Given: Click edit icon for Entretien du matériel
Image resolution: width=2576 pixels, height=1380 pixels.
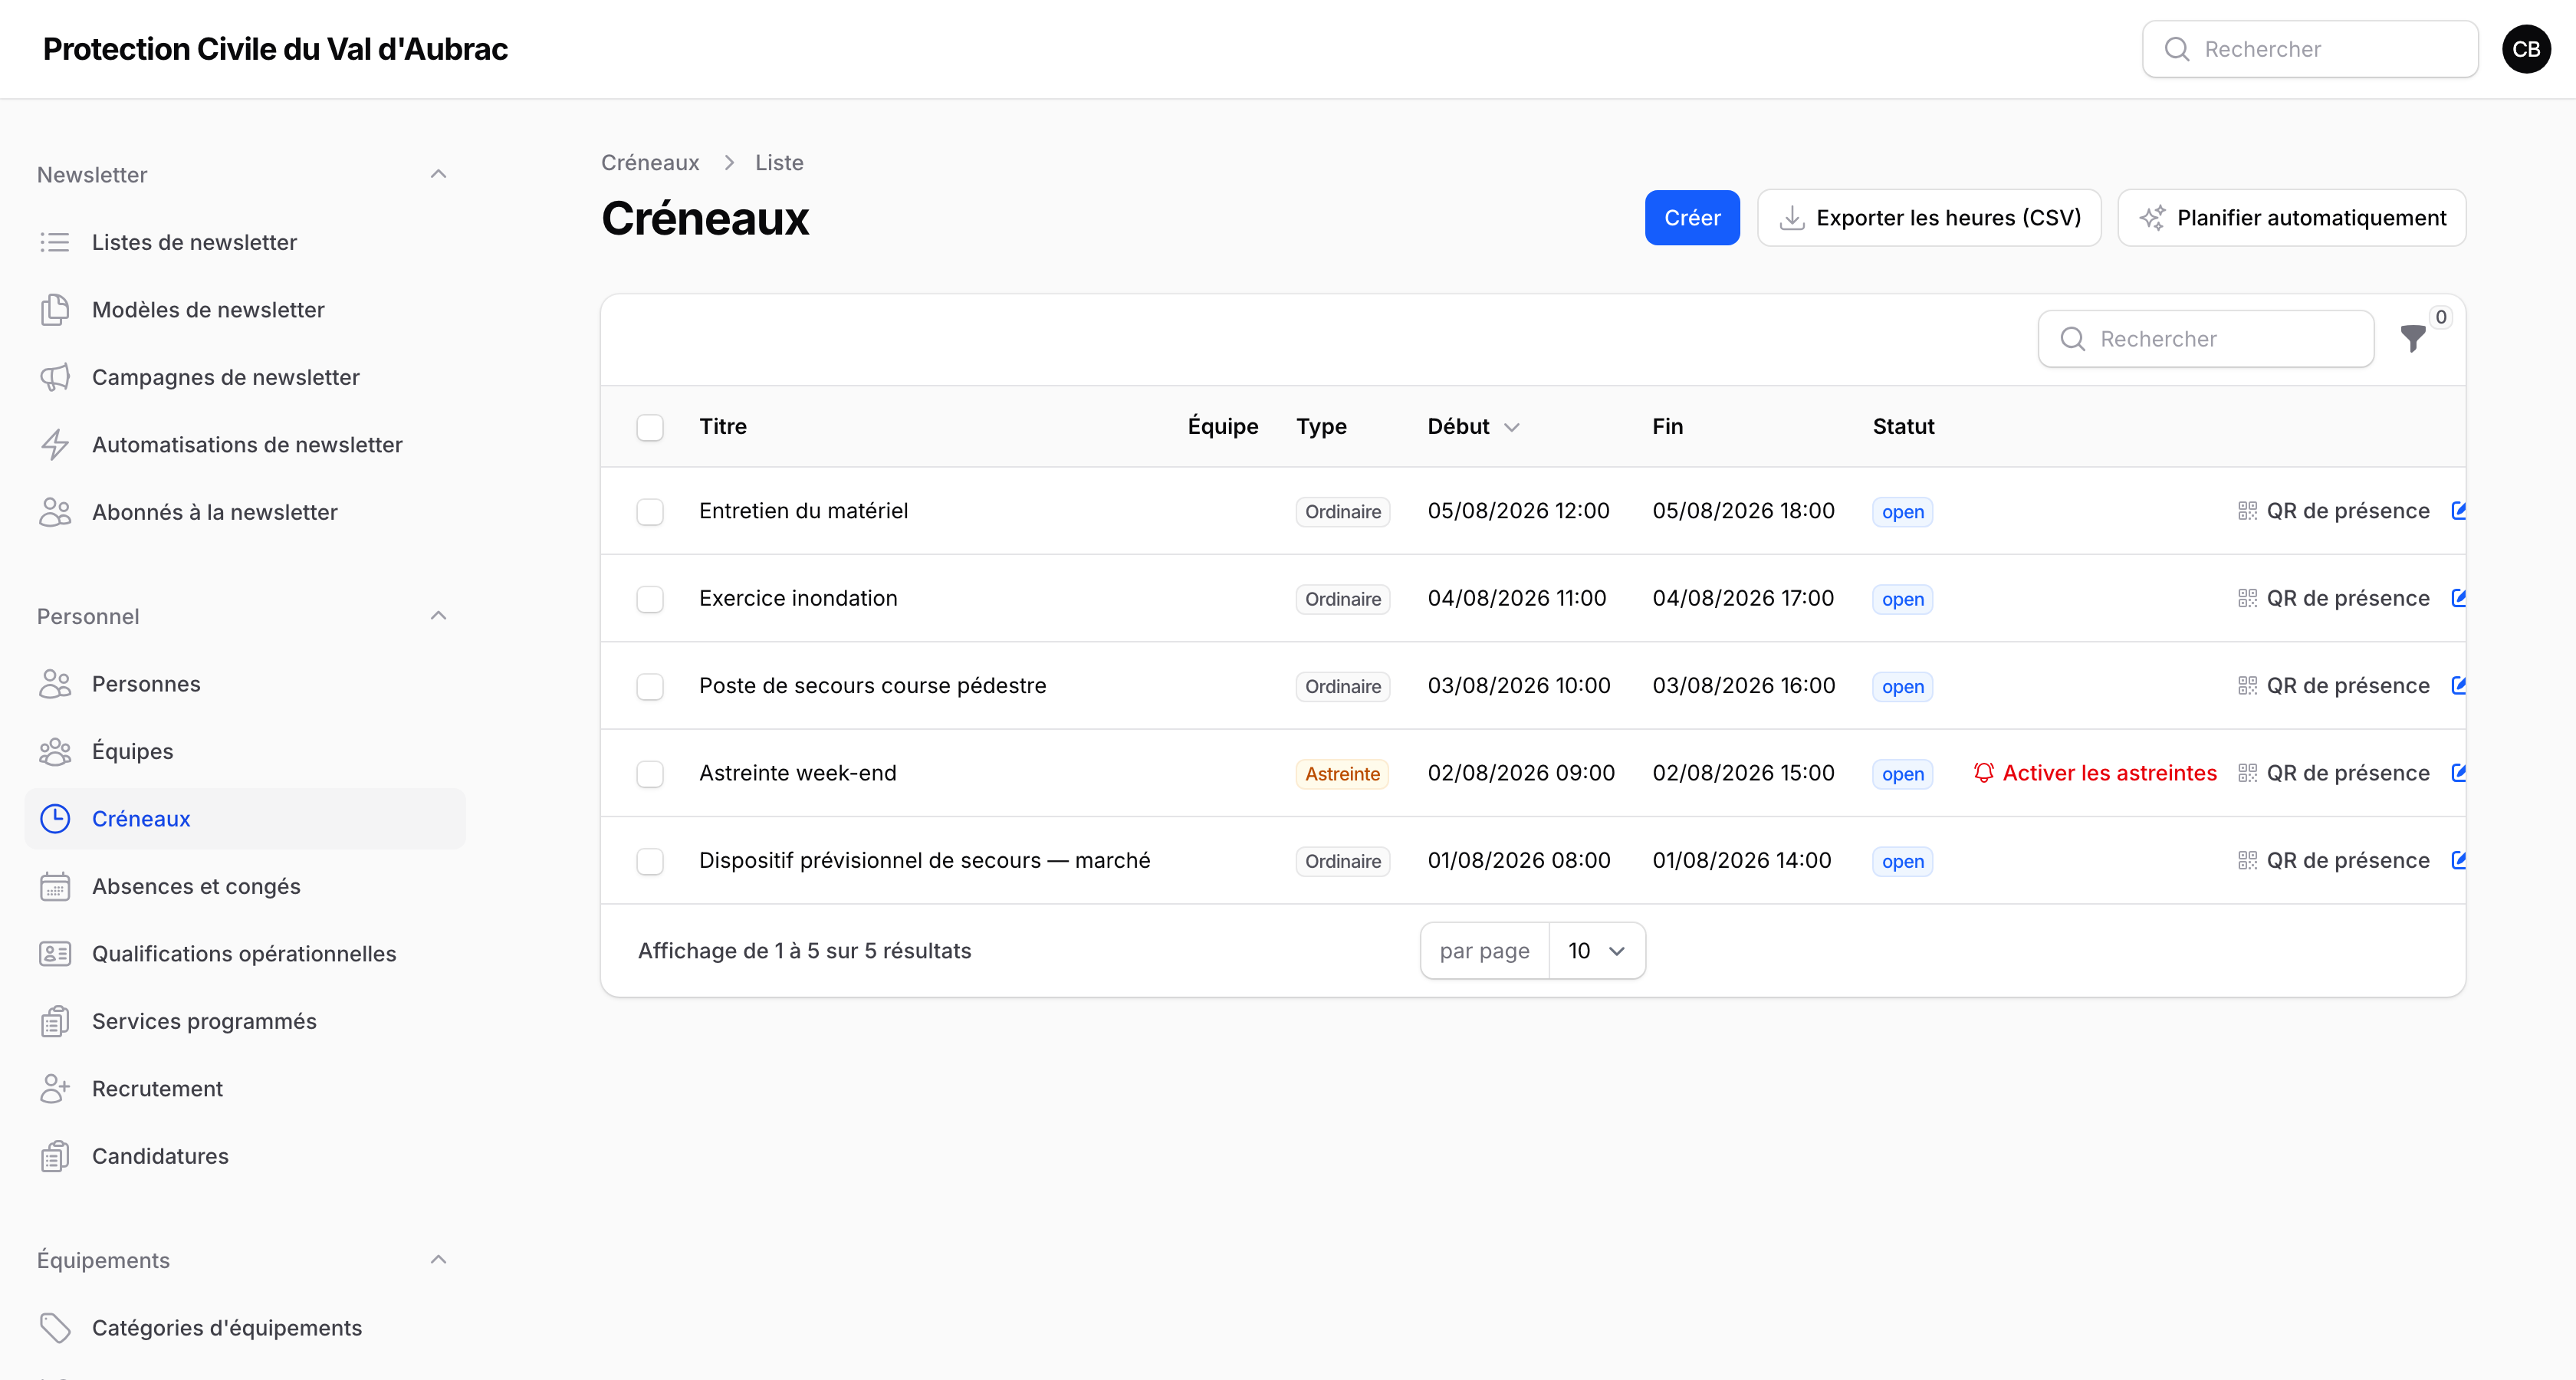Looking at the screenshot, I should 2458,511.
